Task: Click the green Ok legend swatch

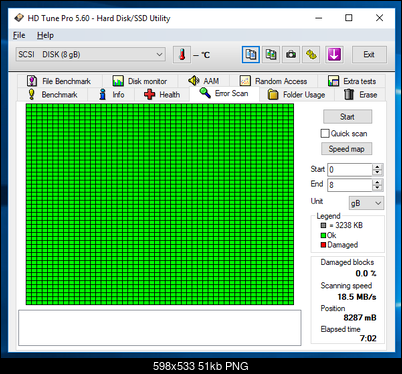Action: point(323,235)
